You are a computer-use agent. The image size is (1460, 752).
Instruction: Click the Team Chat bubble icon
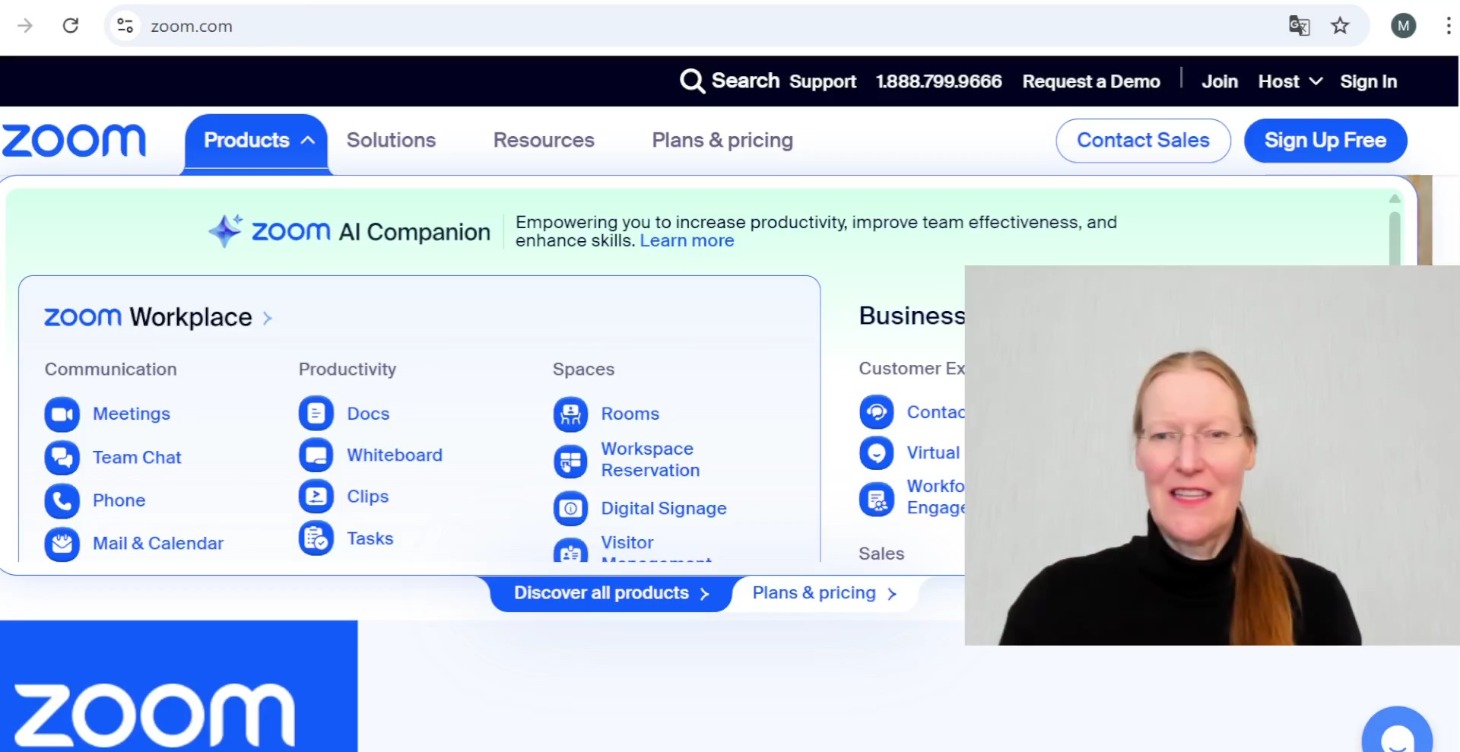(x=62, y=457)
